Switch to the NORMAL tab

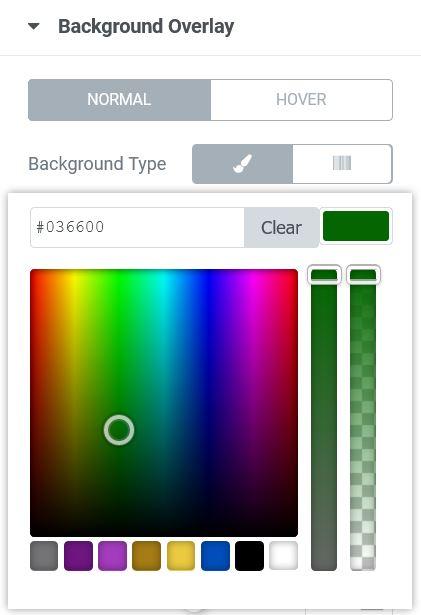[119, 100]
